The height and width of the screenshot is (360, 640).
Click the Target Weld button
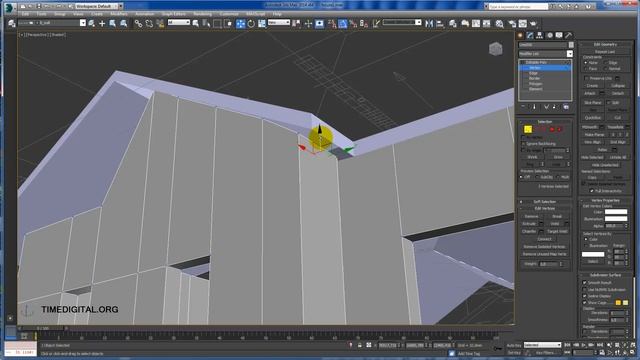click(557, 231)
